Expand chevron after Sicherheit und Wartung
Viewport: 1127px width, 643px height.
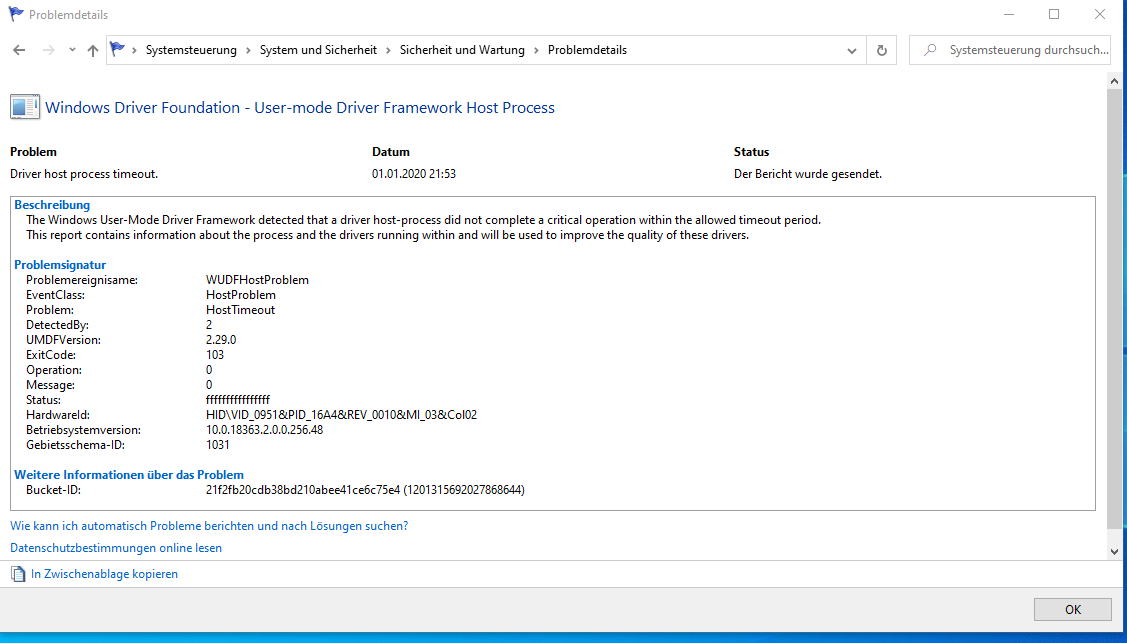536,50
